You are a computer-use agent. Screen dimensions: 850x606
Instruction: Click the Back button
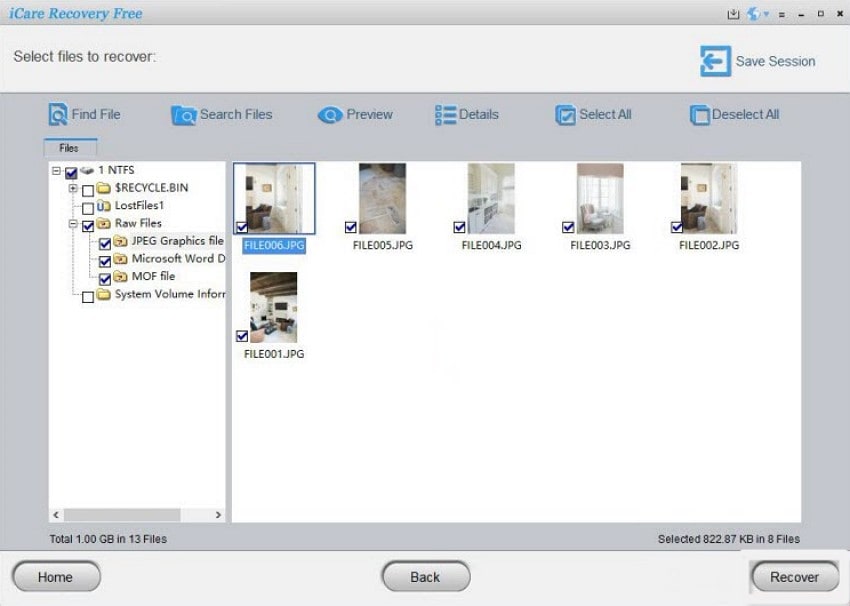[426, 577]
